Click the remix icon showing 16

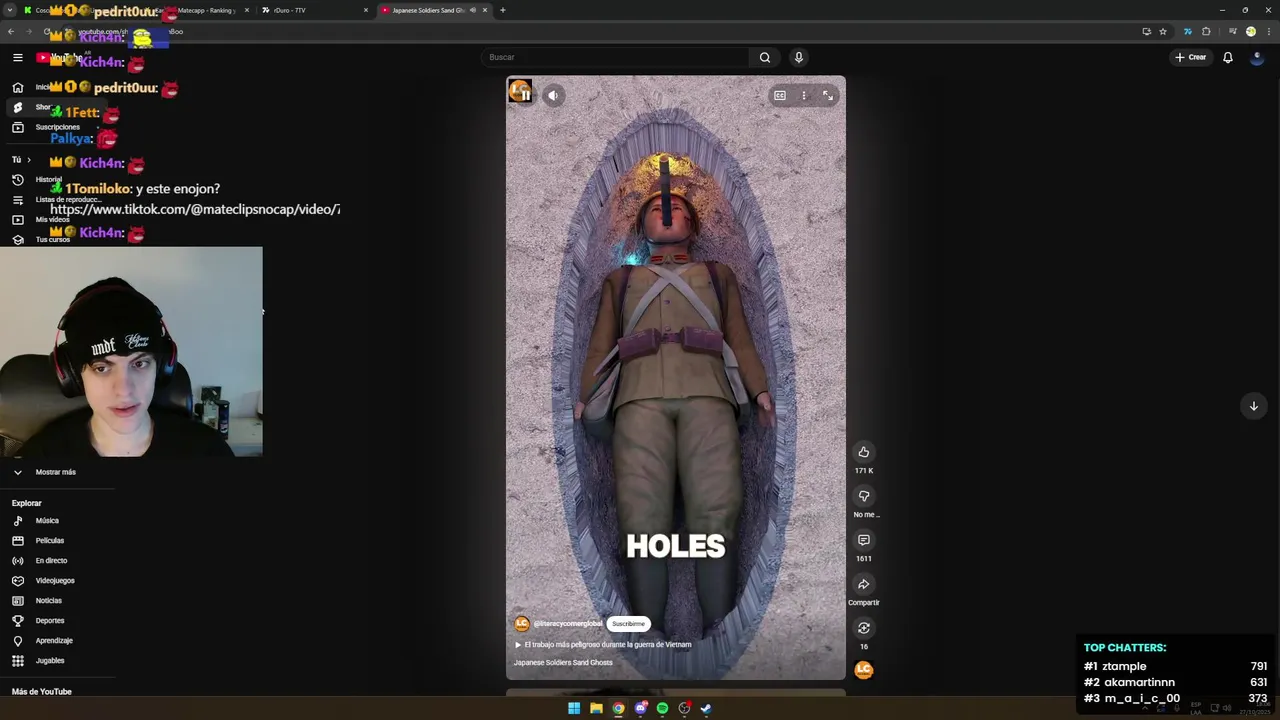point(864,628)
